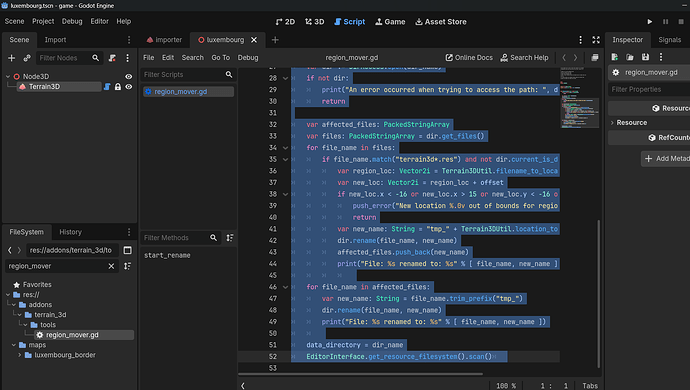Fold the for loop at line 46
The height and width of the screenshot is (390, 690).
285,287
